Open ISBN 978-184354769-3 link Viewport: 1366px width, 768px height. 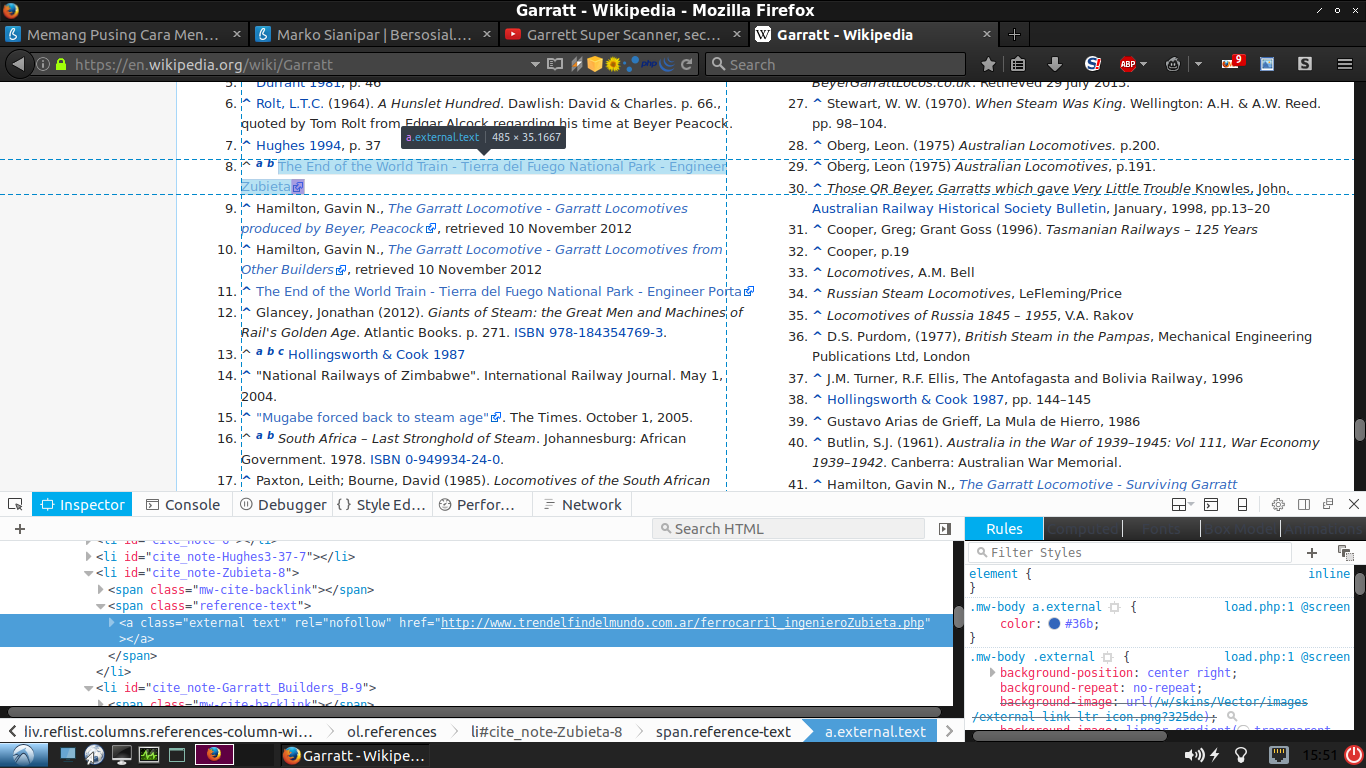[589, 332]
